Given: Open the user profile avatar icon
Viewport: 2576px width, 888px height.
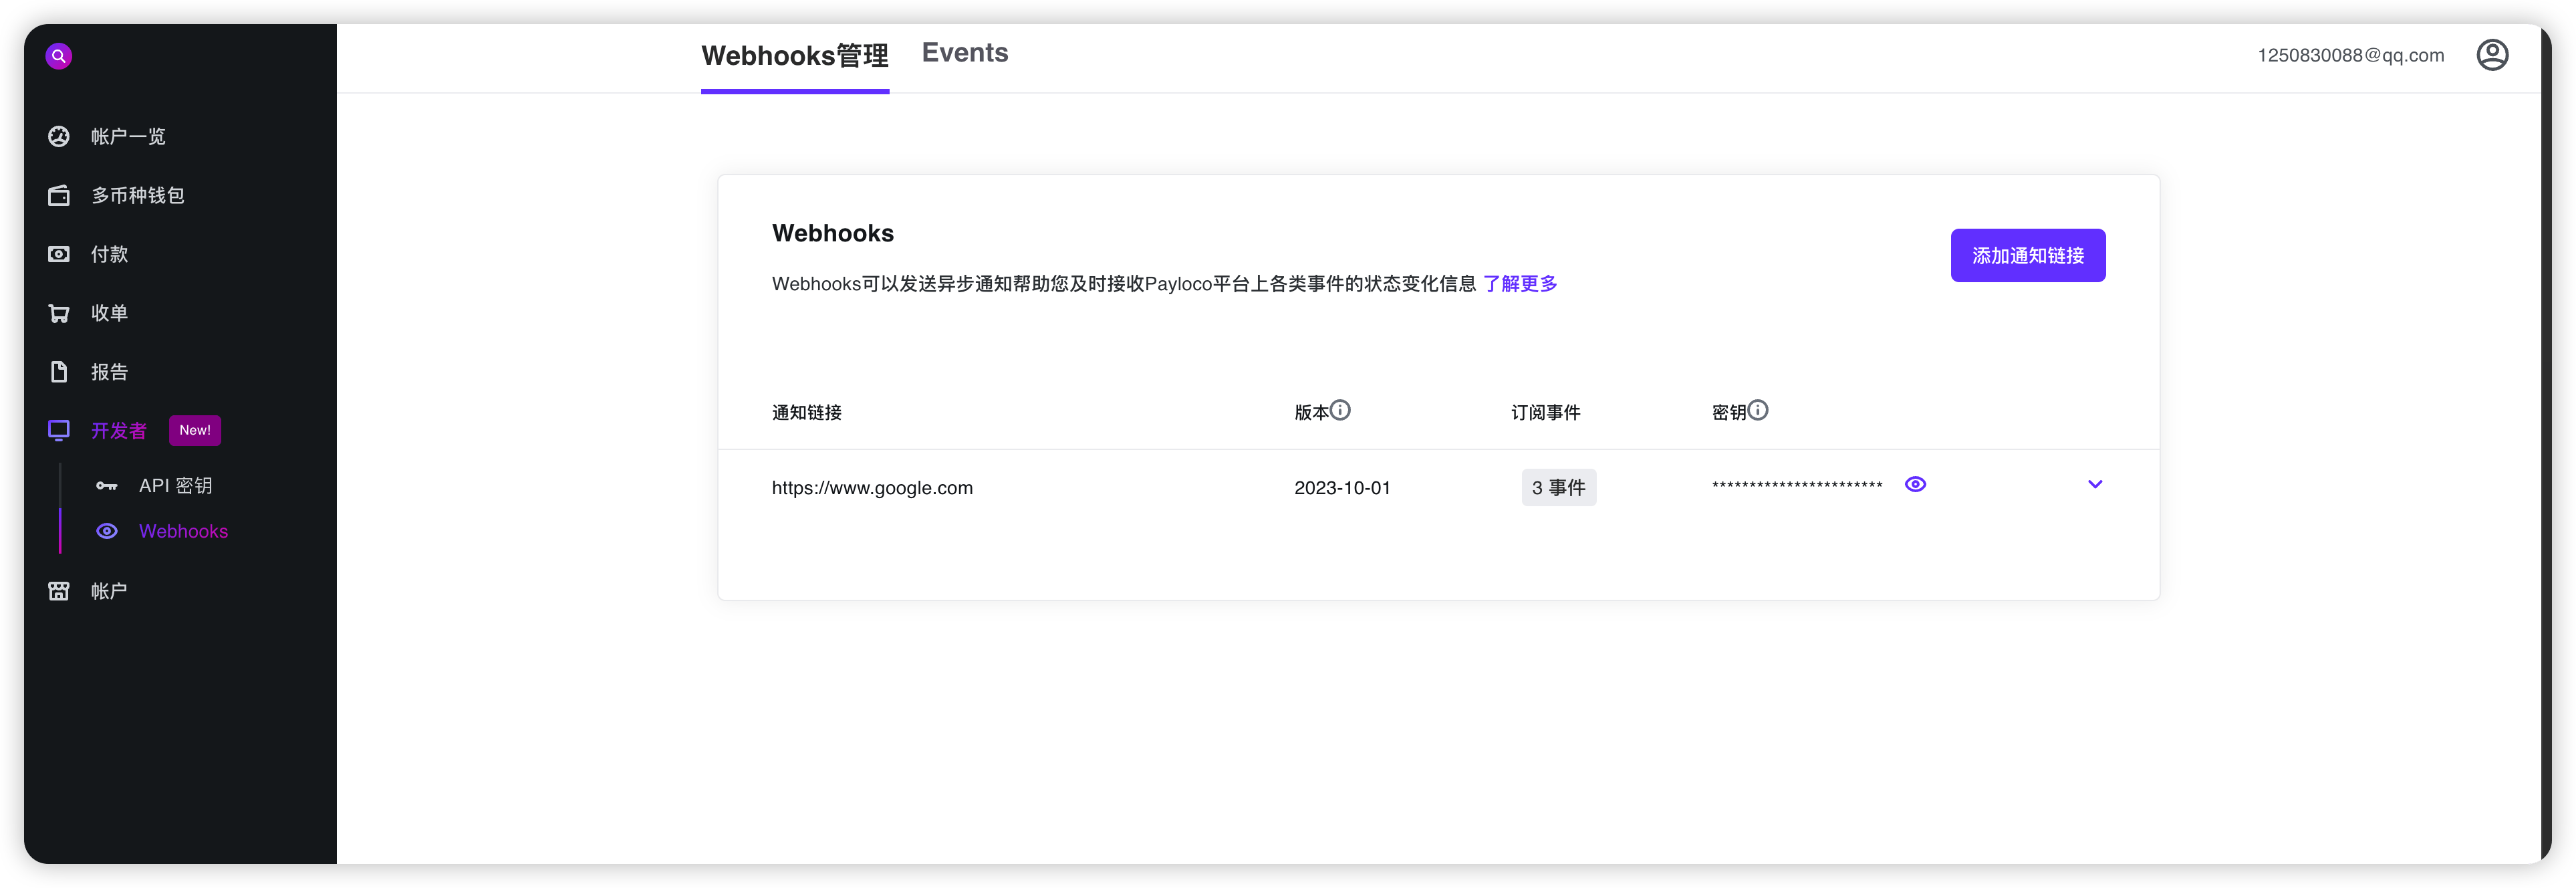Looking at the screenshot, I should (2492, 55).
